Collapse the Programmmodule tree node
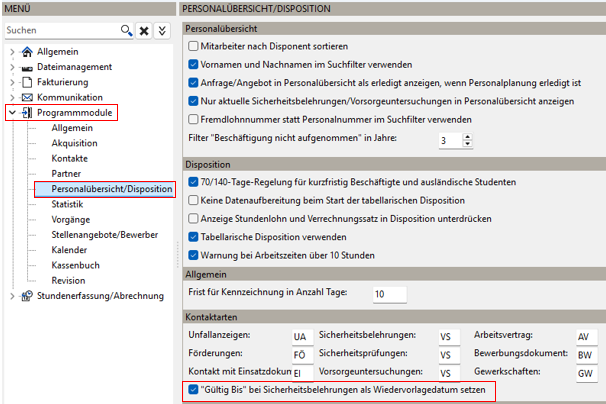Viewport: 606px width, 404px height. [12, 113]
